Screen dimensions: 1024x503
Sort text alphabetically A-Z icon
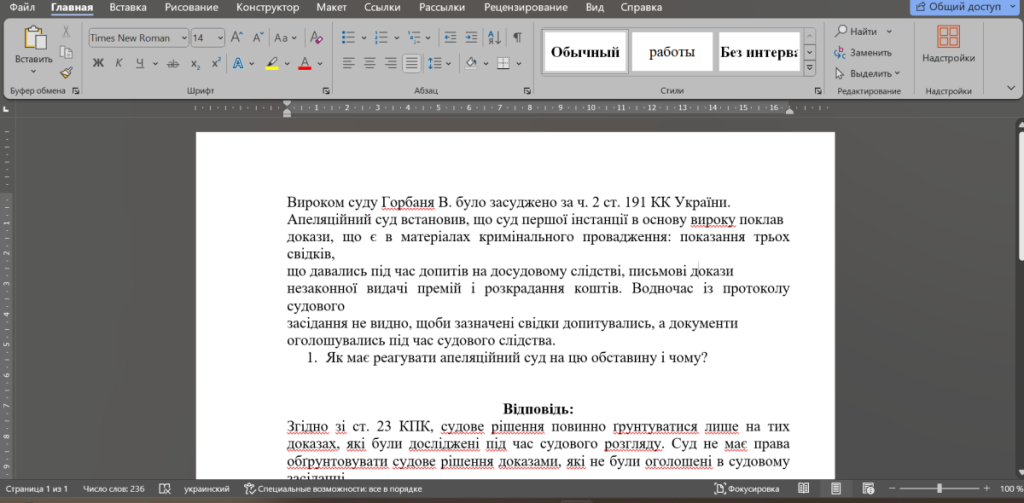click(x=495, y=37)
